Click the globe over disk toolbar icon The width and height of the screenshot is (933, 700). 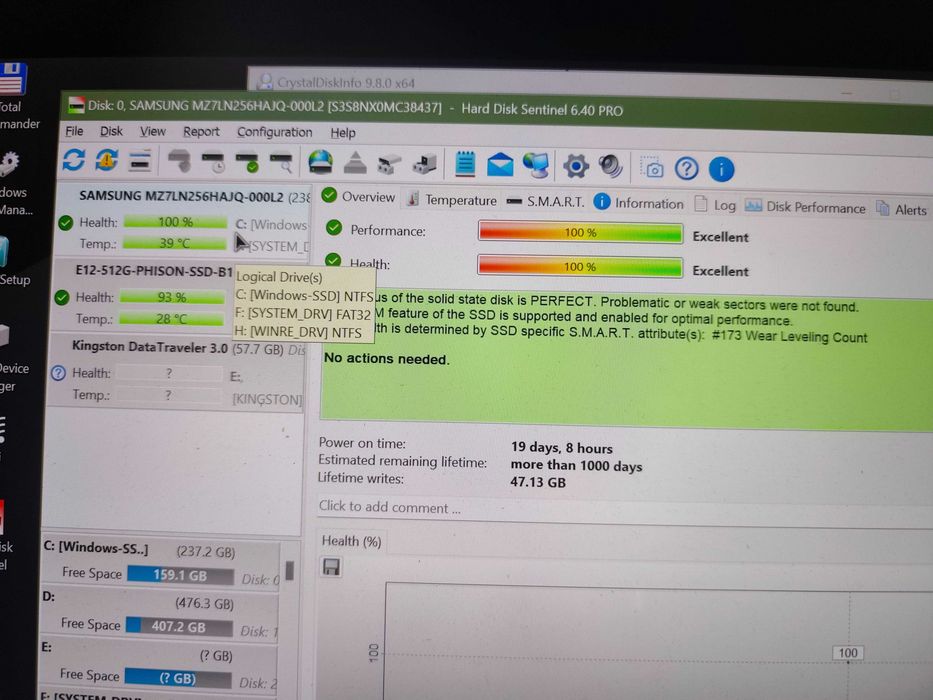pyautogui.click(x=321, y=162)
